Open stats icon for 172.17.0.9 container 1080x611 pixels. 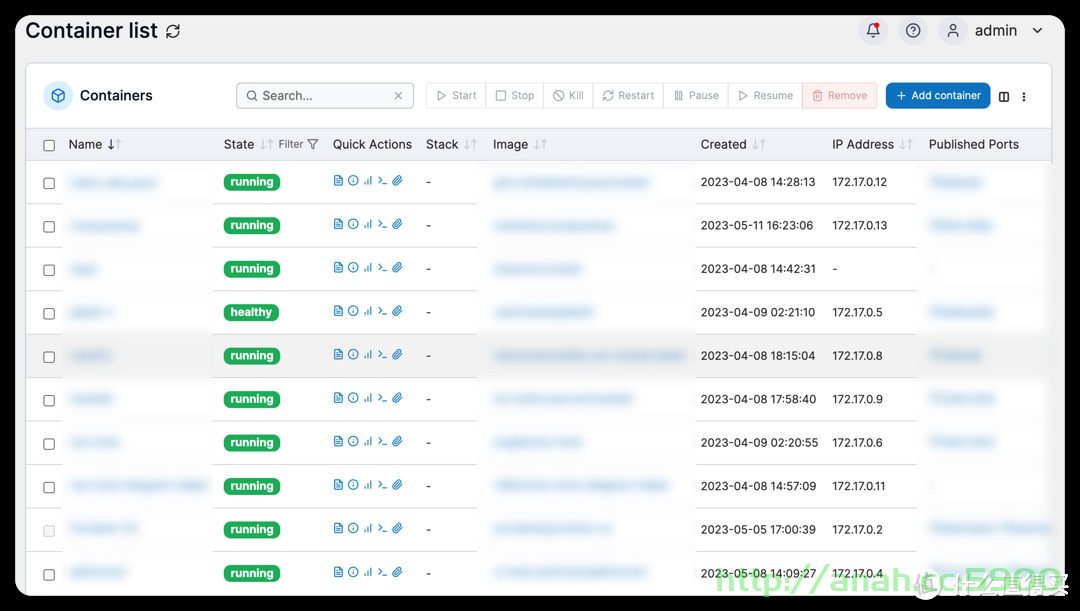(368, 397)
